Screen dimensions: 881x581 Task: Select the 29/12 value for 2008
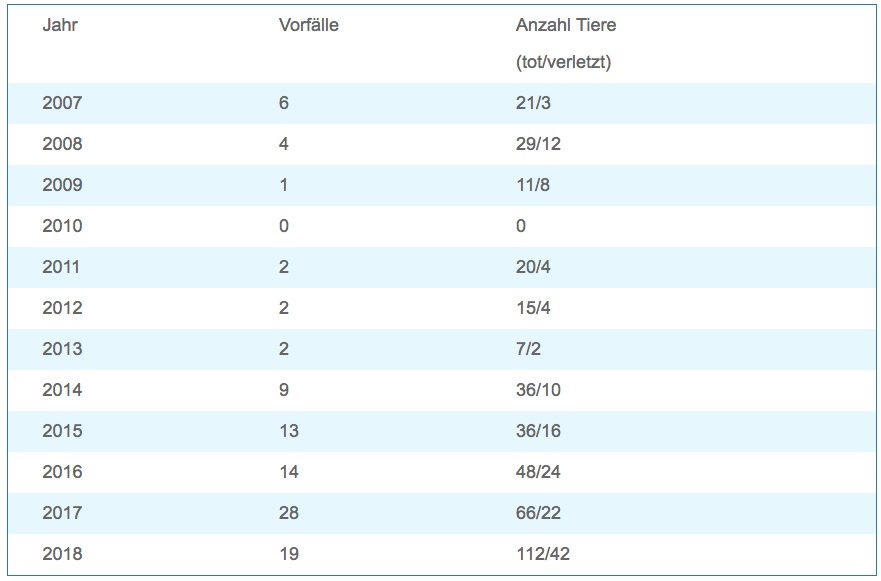[x=538, y=144]
